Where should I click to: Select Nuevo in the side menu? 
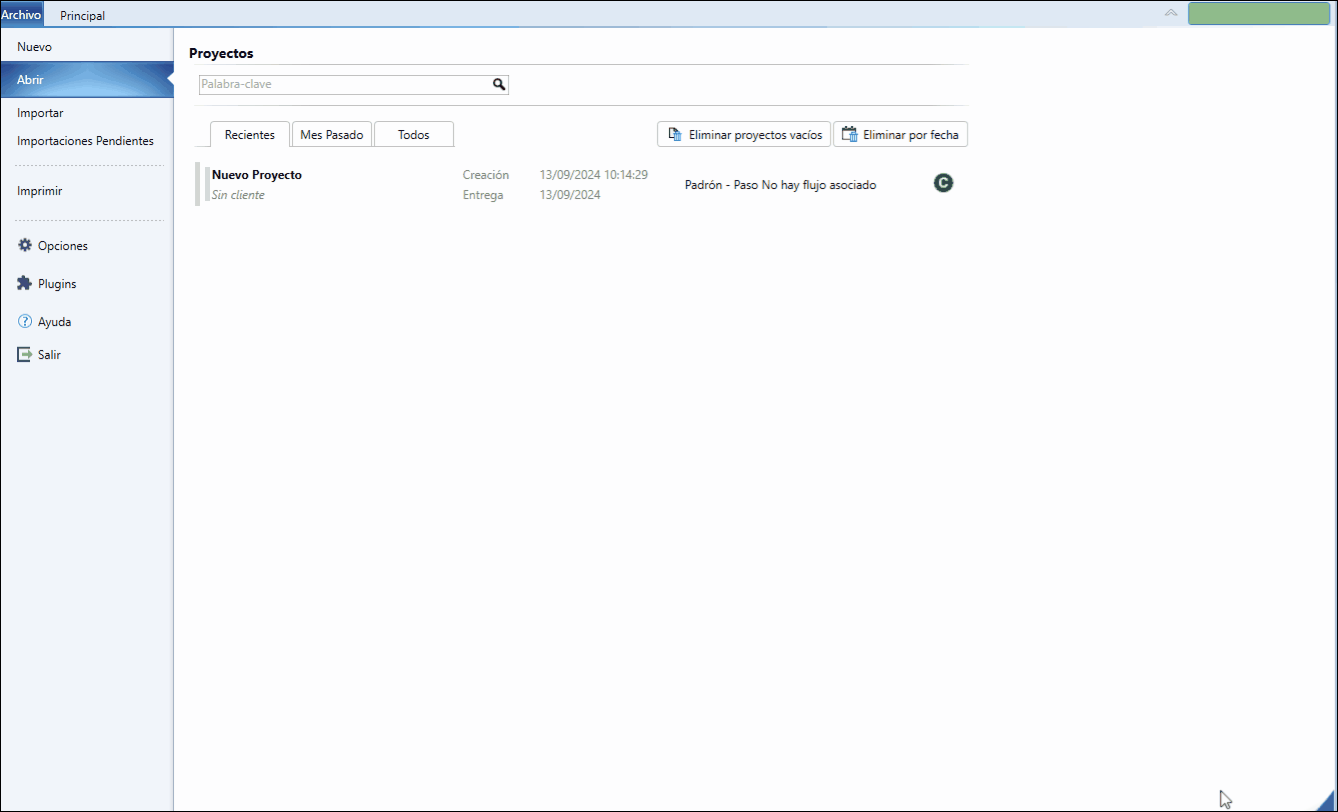coord(87,47)
